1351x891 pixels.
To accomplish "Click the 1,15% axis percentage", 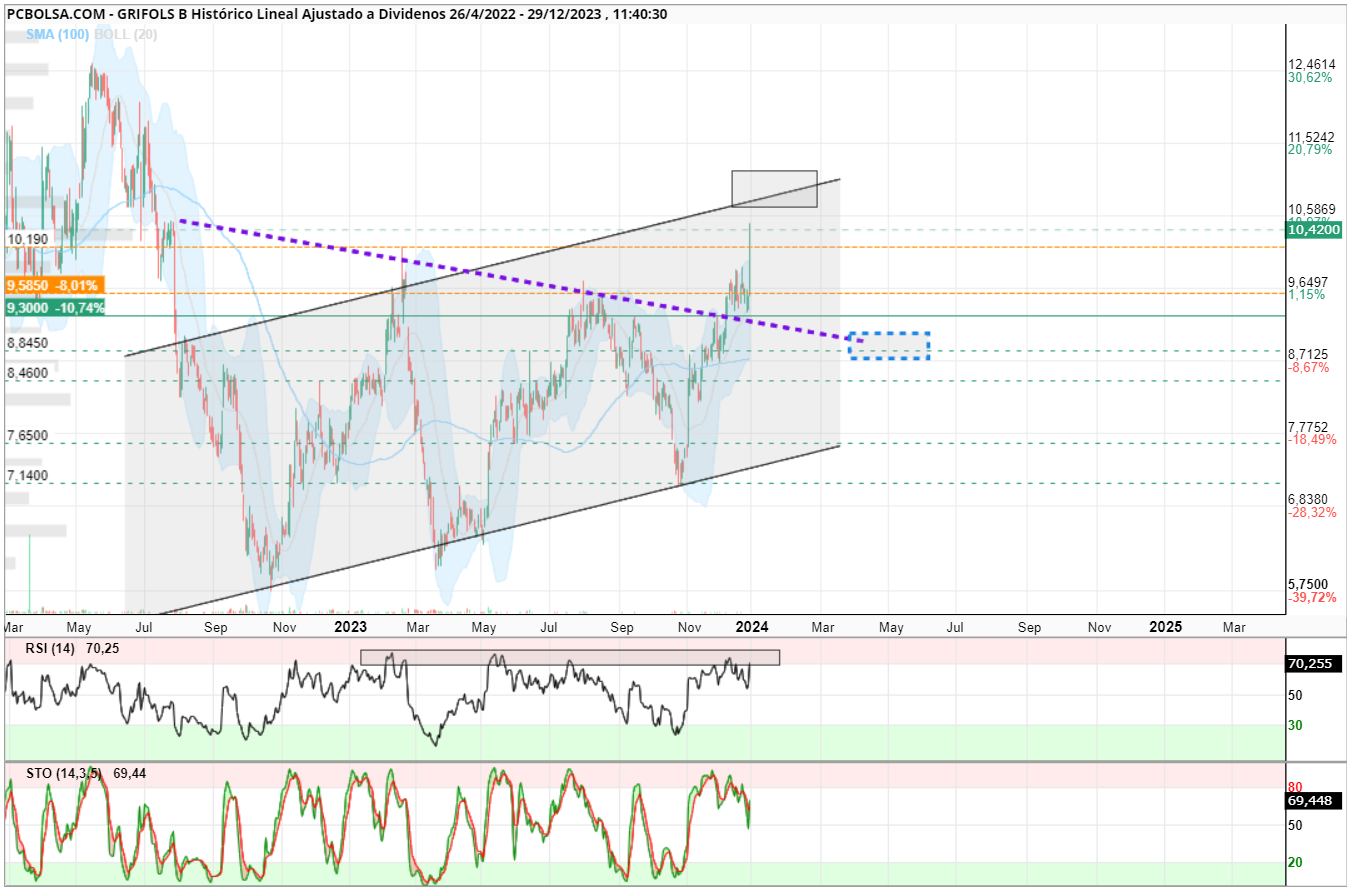I will (1307, 295).
